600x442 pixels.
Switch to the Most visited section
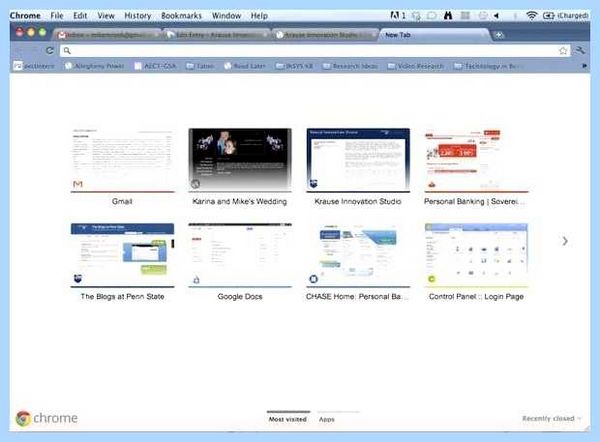click(x=288, y=419)
